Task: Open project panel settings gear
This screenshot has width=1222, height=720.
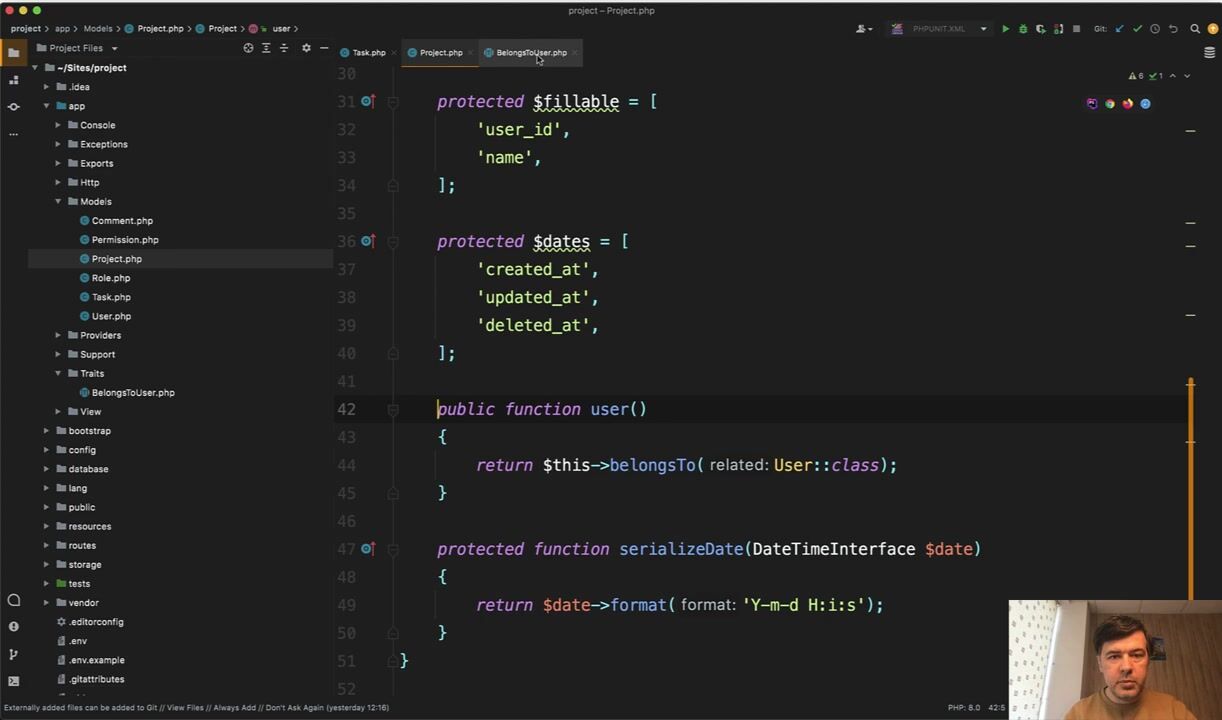Action: [306, 48]
